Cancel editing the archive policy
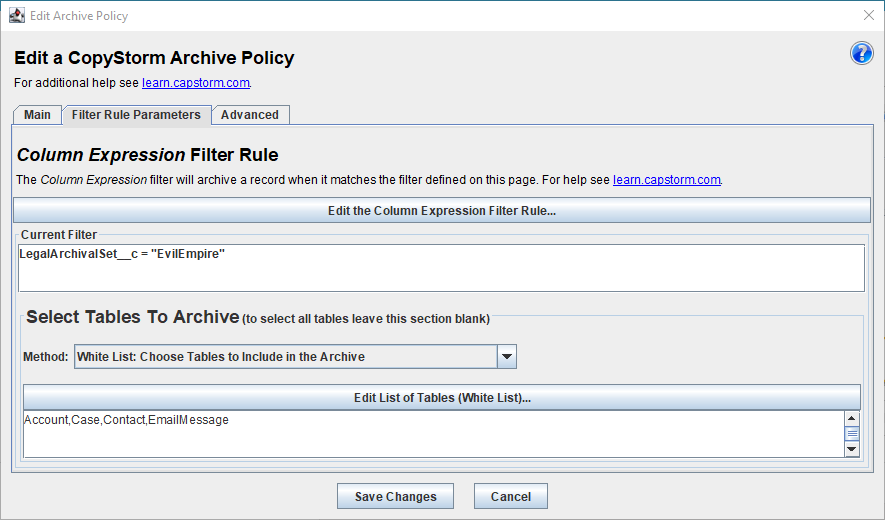885x520 pixels. [511, 496]
